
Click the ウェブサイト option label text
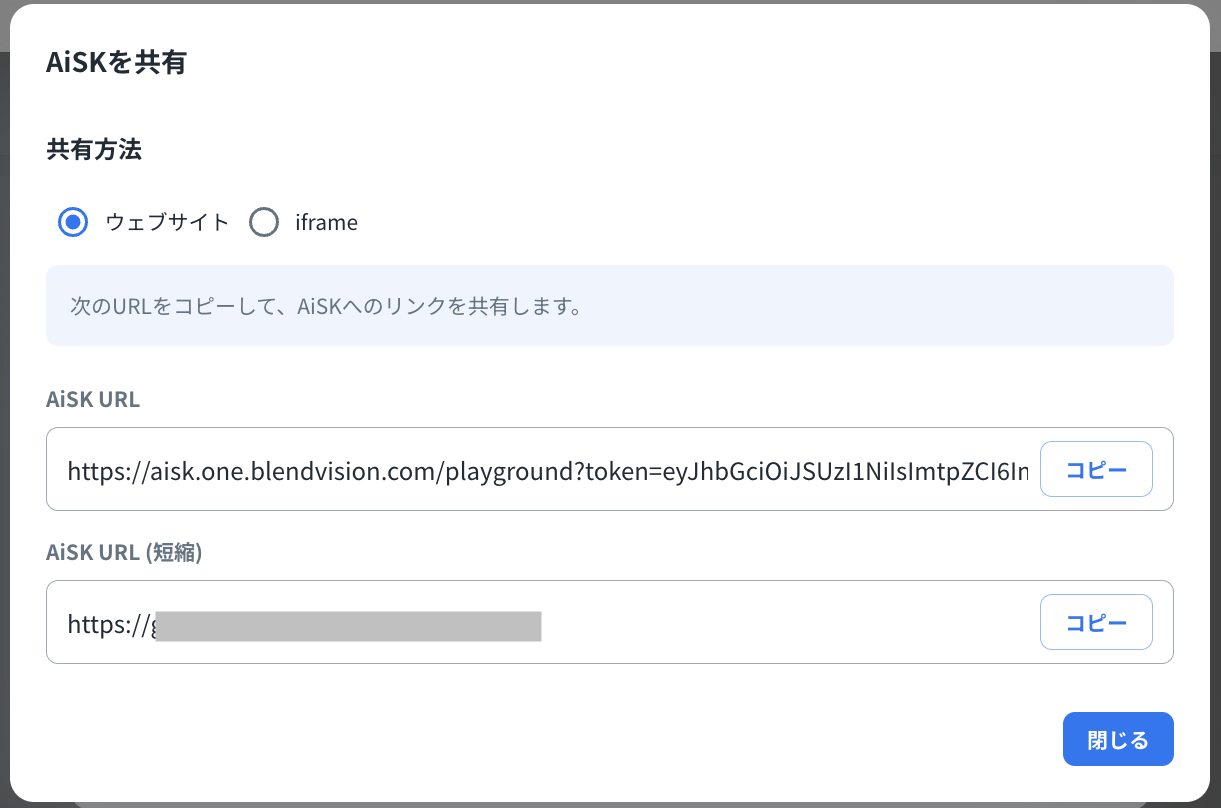[x=167, y=222]
